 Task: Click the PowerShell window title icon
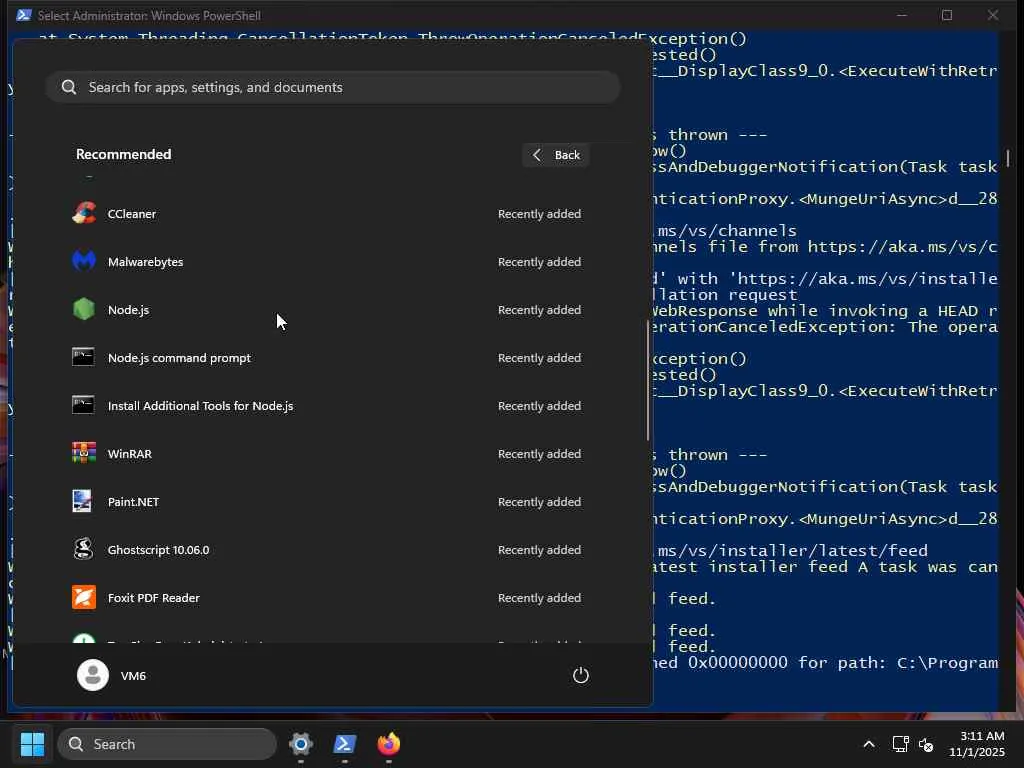24,15
